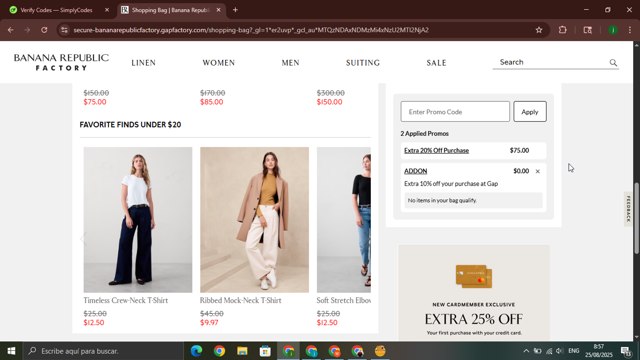The image size is (640, 360).
Task: Close the Verify Codes SimplyCodes tab
Action: 107,10
